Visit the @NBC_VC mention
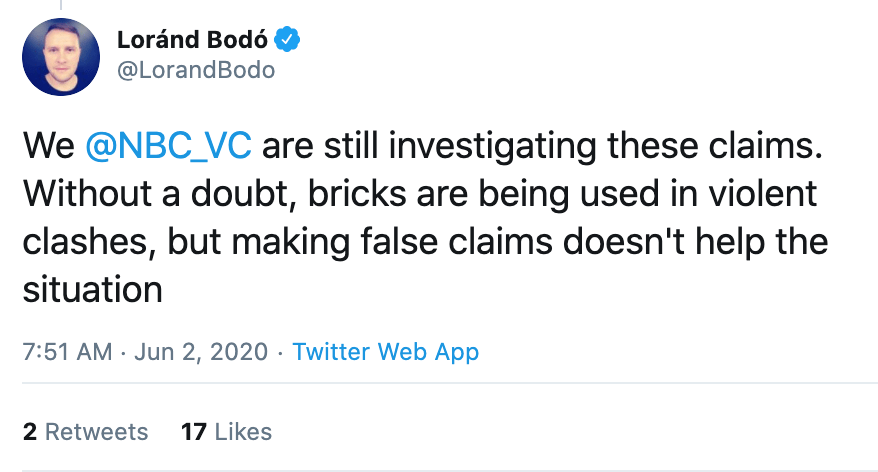This screenshot has width=878, height=472. pyautogui.click(x=169, y=146)
